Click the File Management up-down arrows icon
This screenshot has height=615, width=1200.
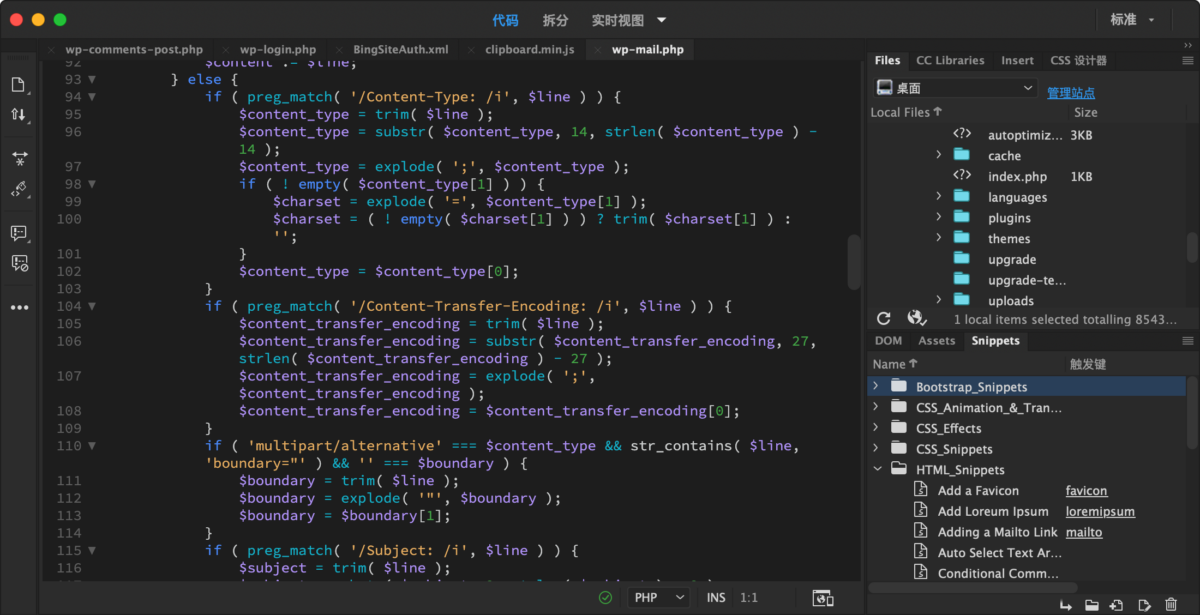19,114
